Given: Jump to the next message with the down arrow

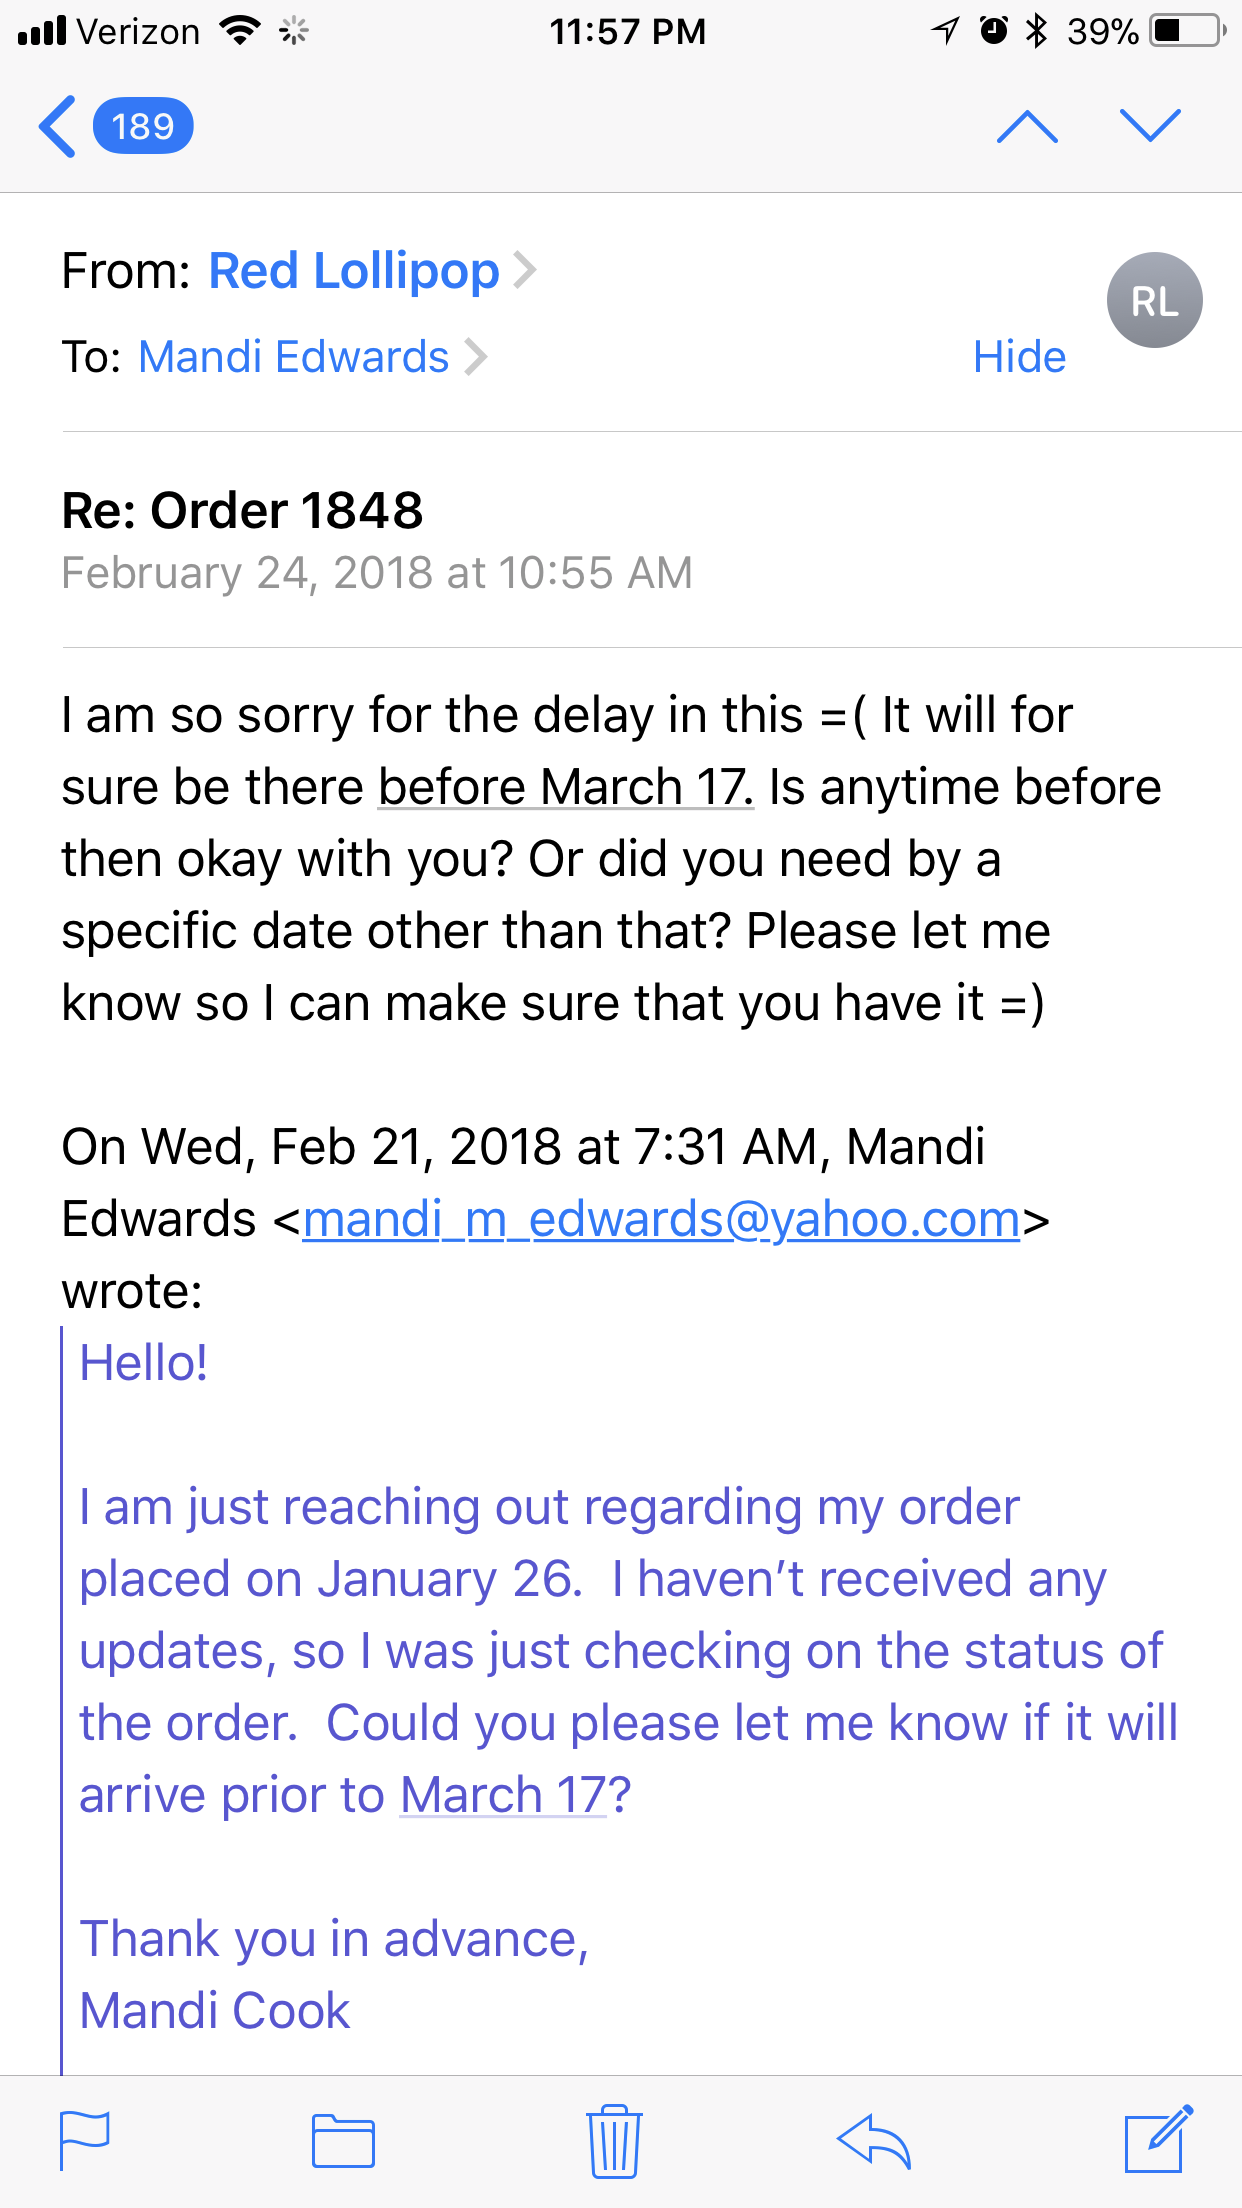Looking at the screenshot, I should tap(1150, 126).
